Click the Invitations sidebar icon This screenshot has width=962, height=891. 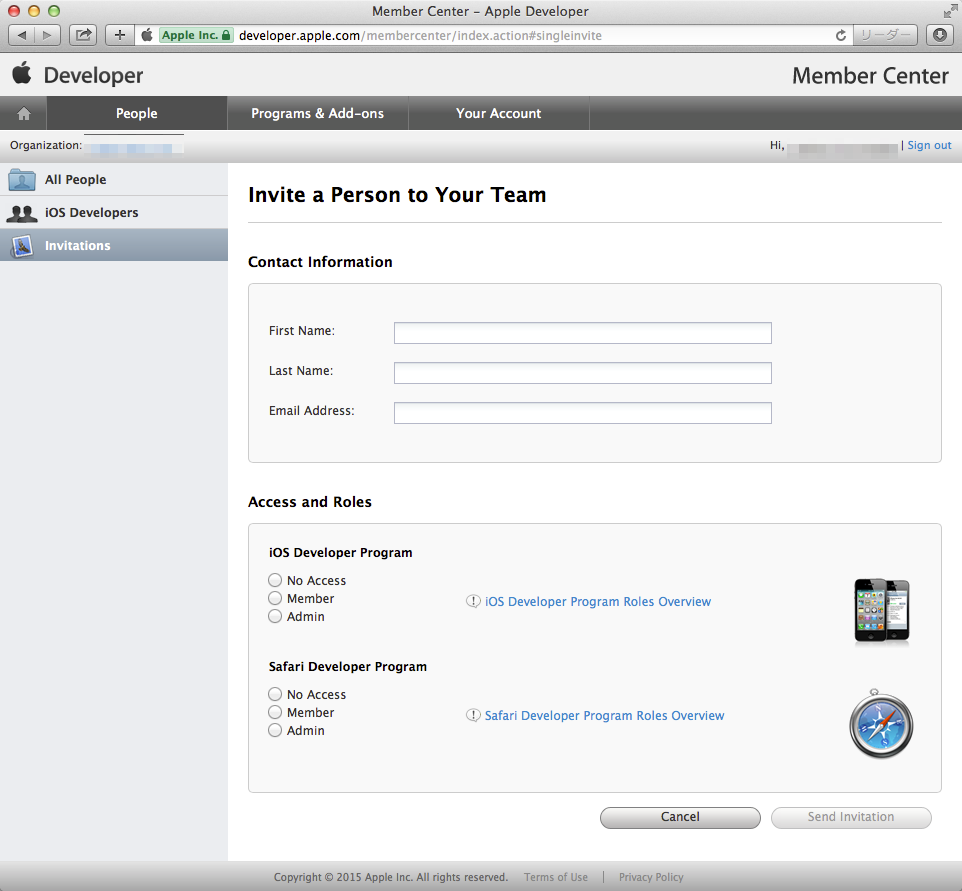pyautogui.click(x=21, y=245)
